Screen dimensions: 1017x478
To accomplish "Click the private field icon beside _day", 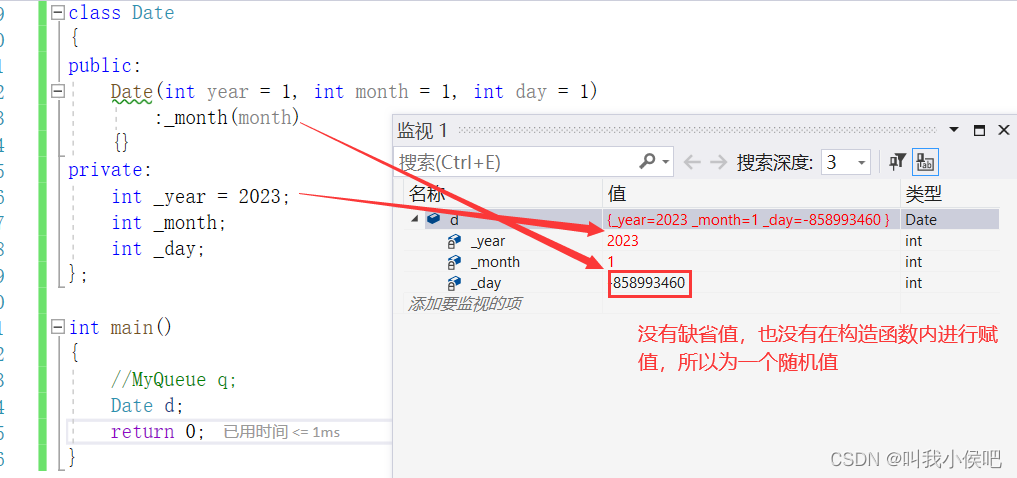I will (x=454, y=283).
